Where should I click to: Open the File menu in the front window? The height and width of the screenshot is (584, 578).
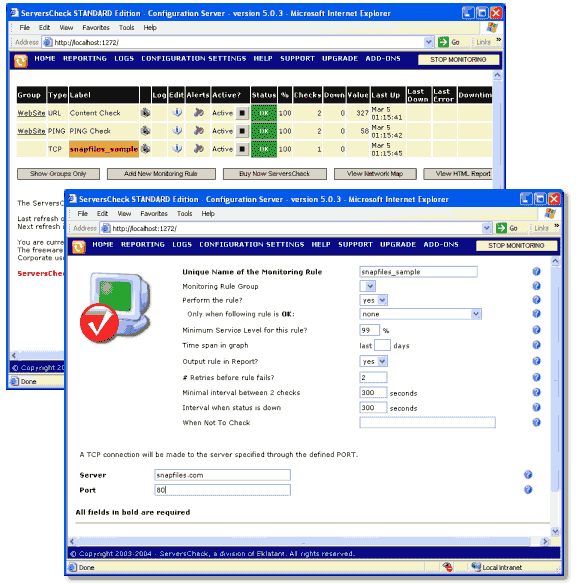tap(83, 213)
